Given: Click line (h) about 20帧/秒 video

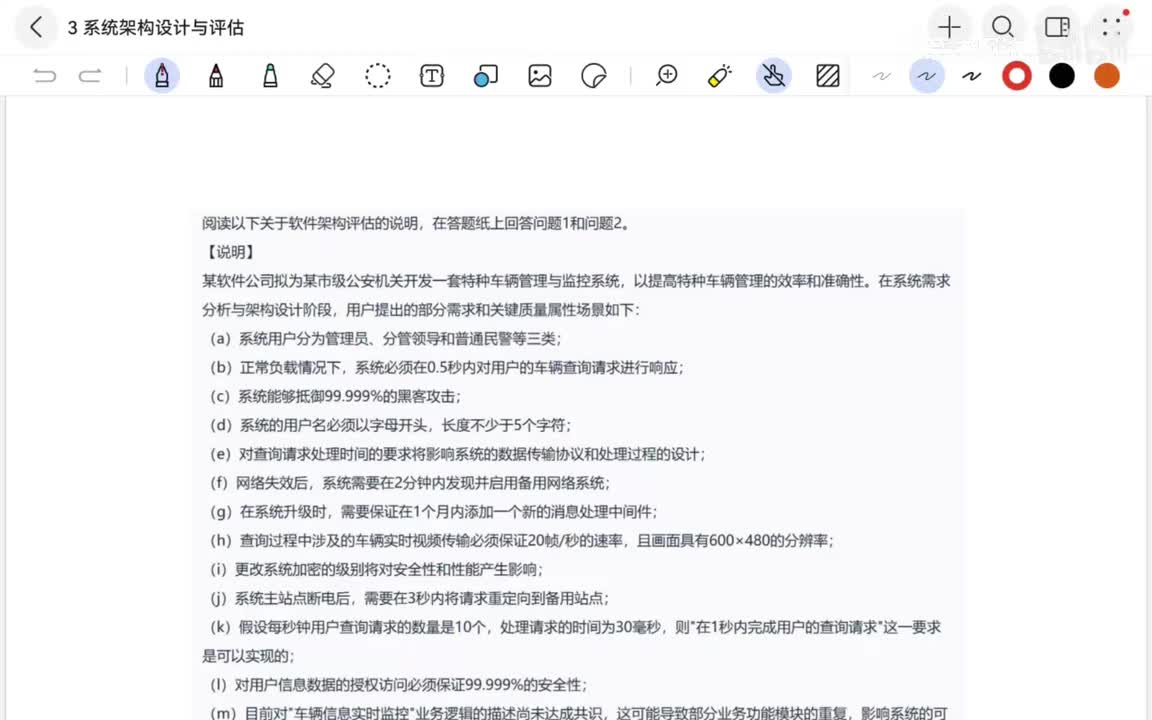Looking at the screenshot, I should 522,541.
